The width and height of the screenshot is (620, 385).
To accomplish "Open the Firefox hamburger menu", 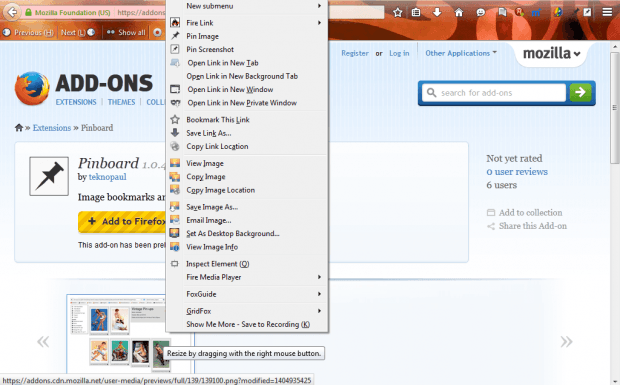I will [x=607, y=13].
